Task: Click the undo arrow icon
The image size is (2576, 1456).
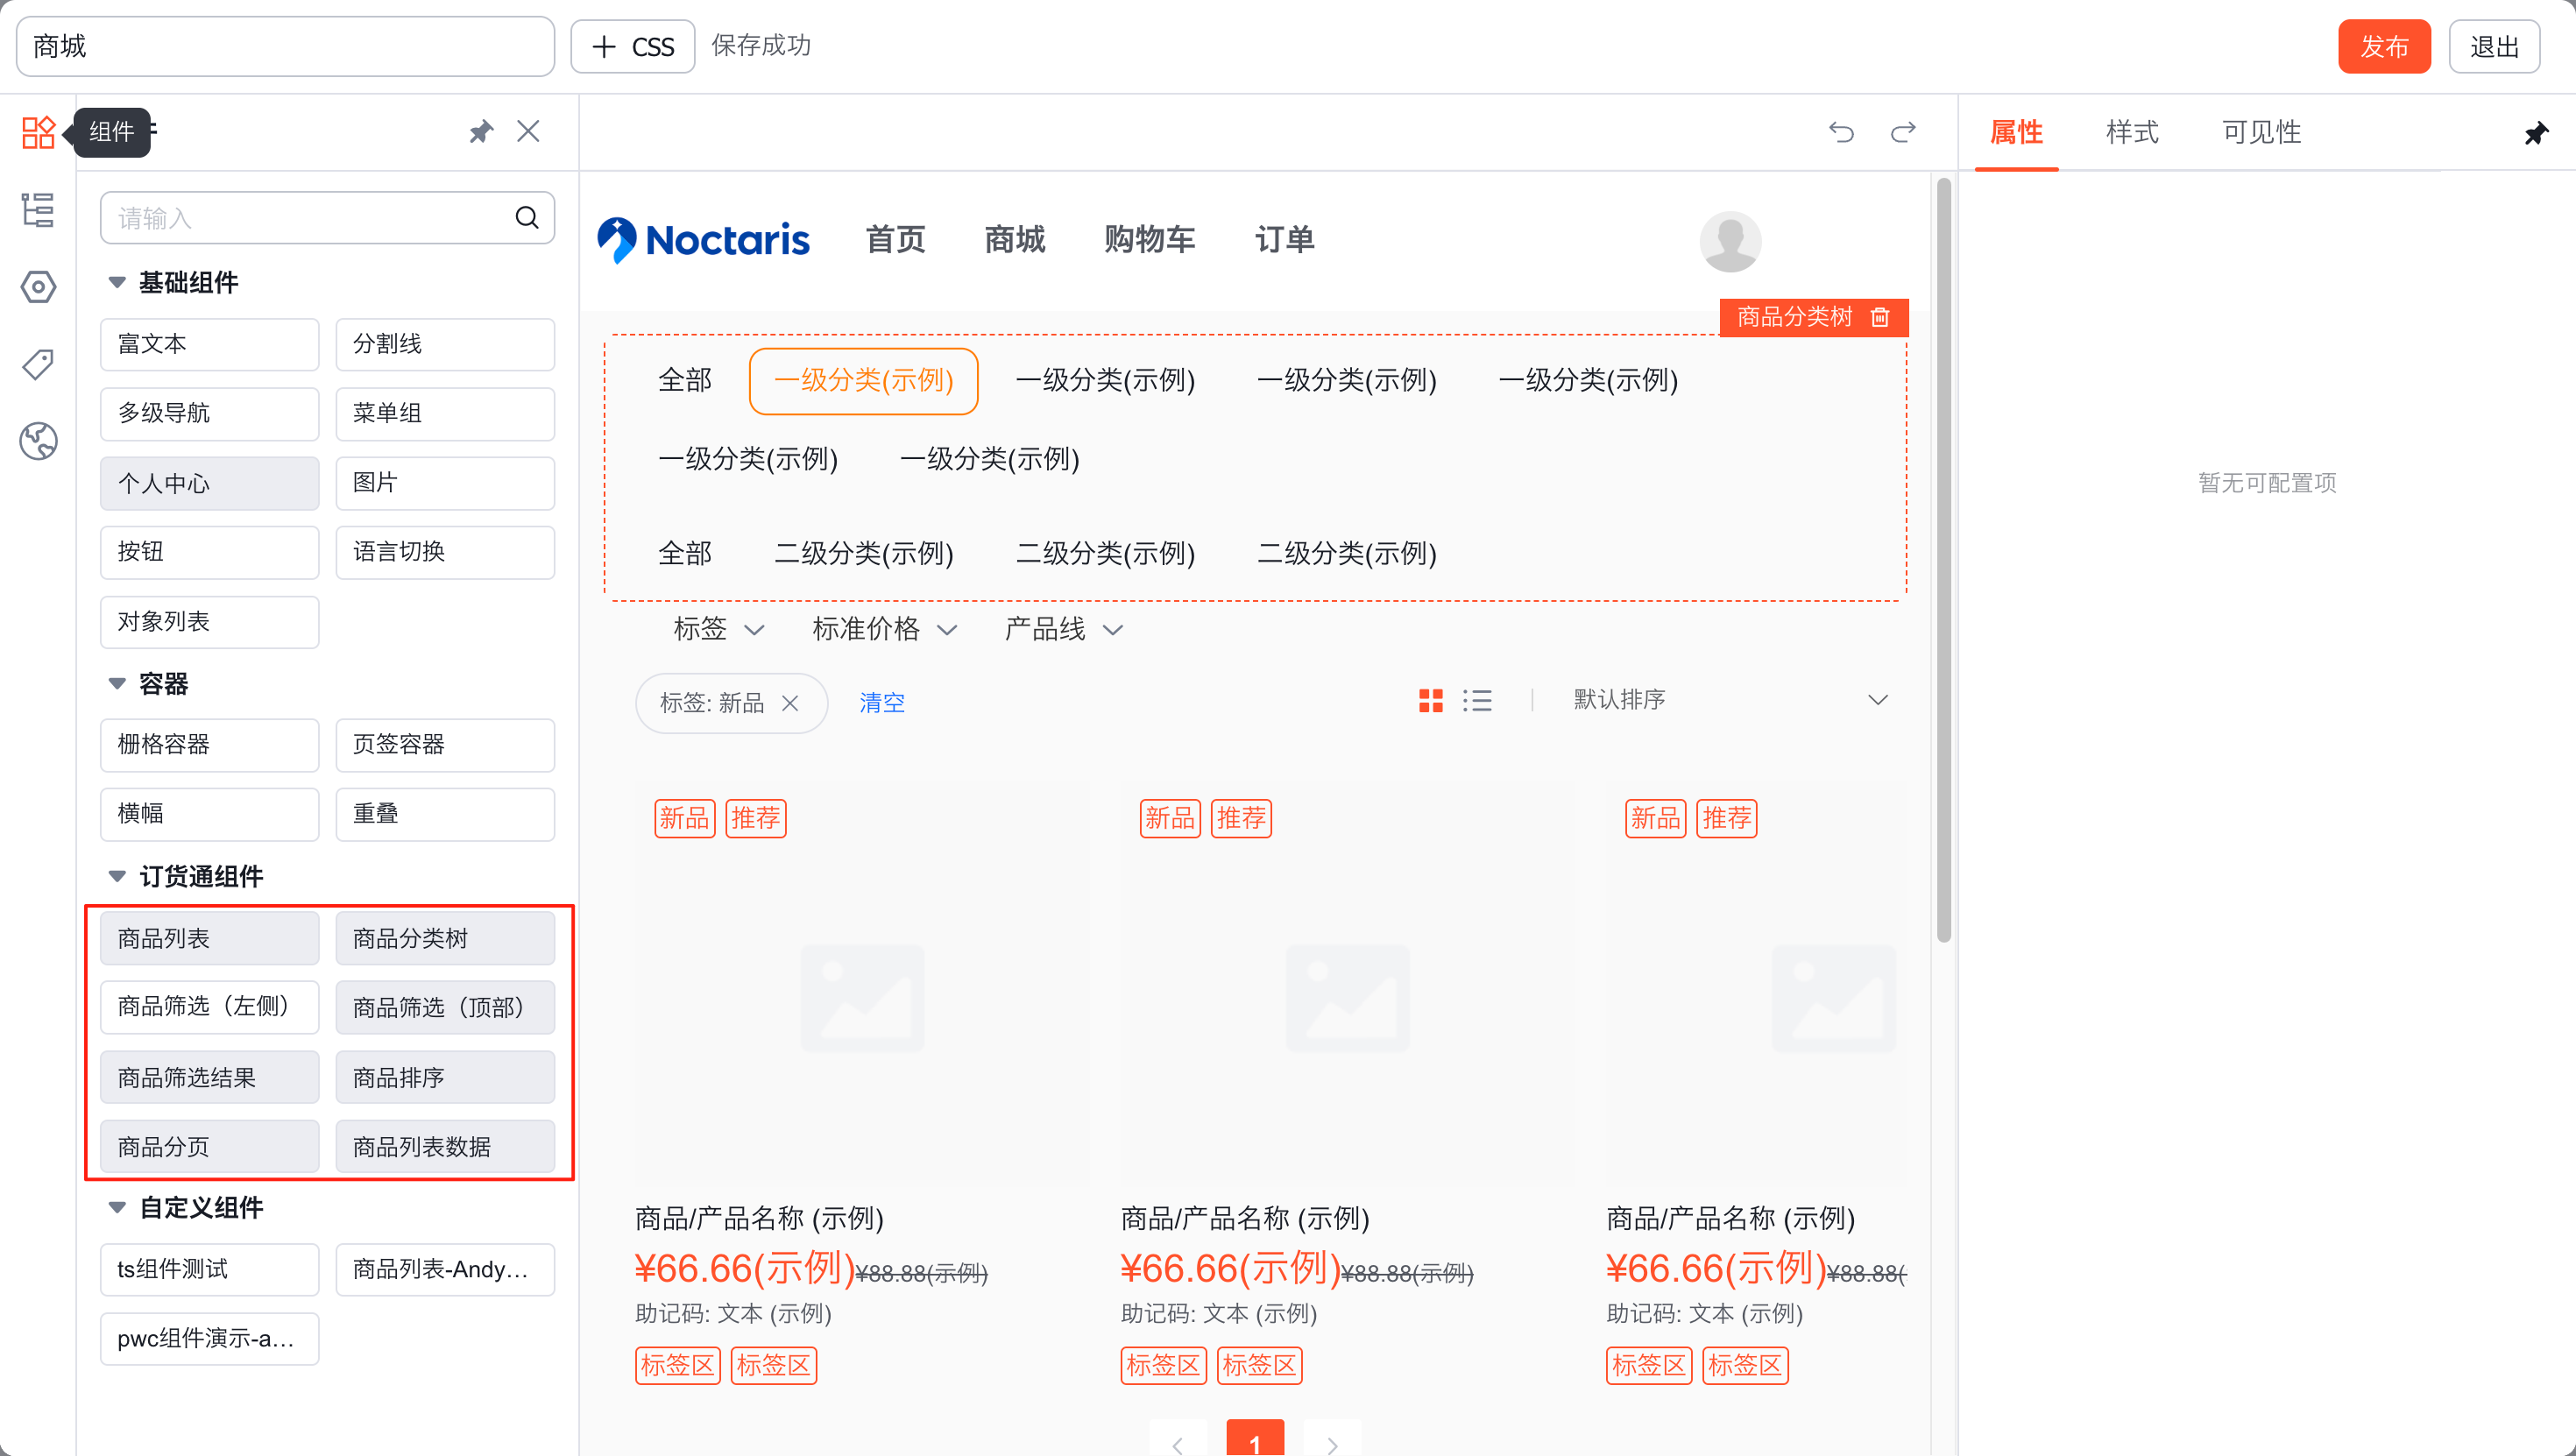Action: 1841,132
